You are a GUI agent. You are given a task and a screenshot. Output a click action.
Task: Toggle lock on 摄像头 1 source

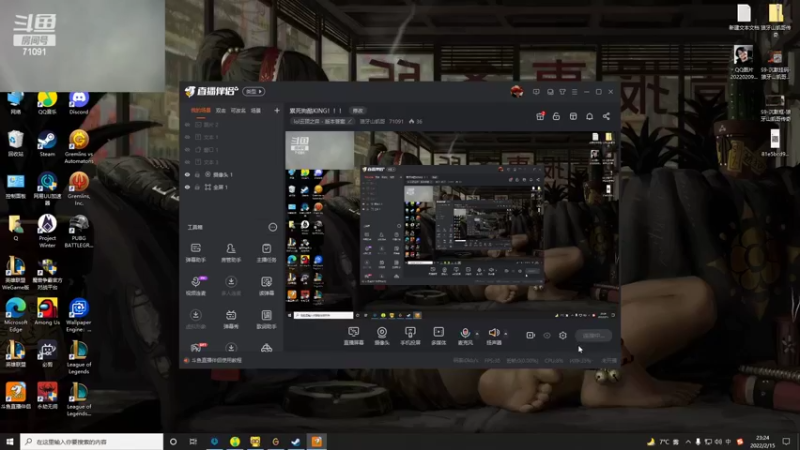[x=197, y=174]
